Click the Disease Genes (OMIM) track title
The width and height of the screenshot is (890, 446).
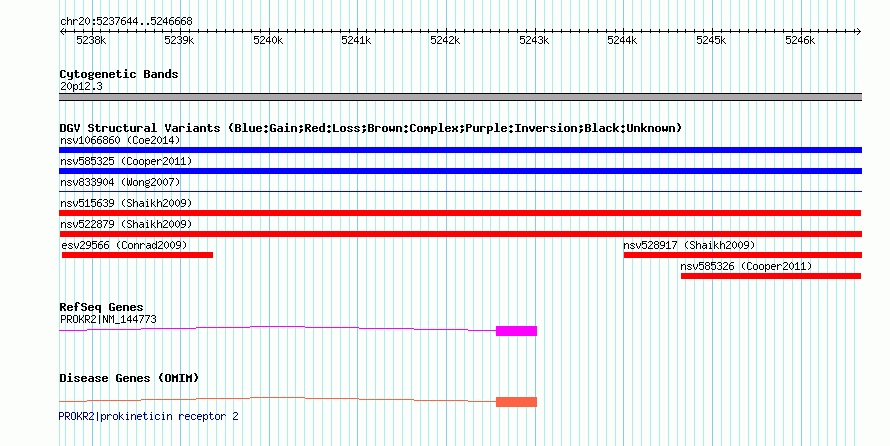tap(129, 378)
